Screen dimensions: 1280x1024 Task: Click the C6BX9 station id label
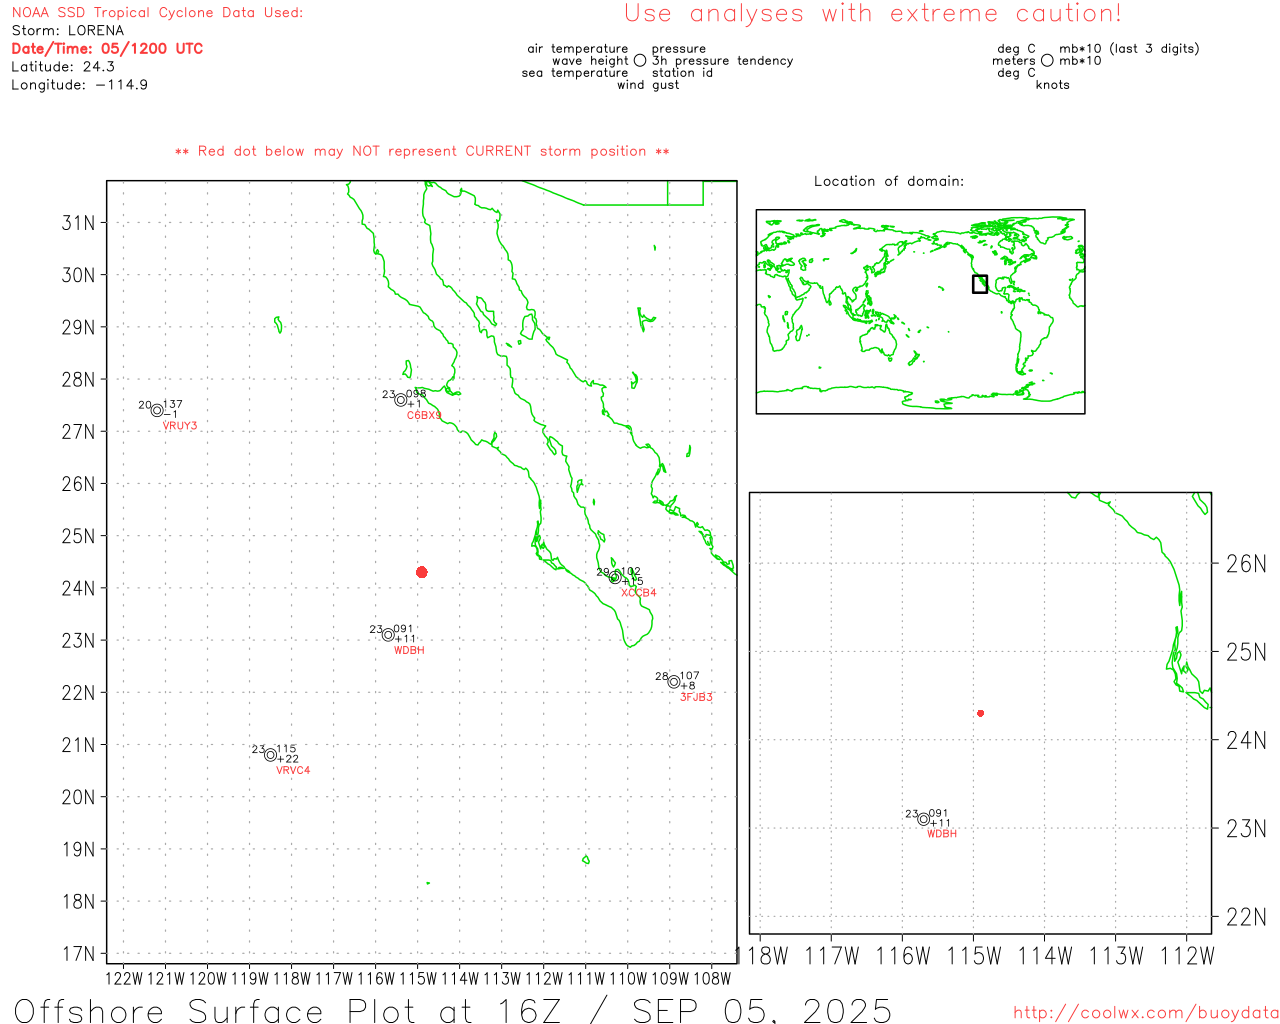click(424, 415)
